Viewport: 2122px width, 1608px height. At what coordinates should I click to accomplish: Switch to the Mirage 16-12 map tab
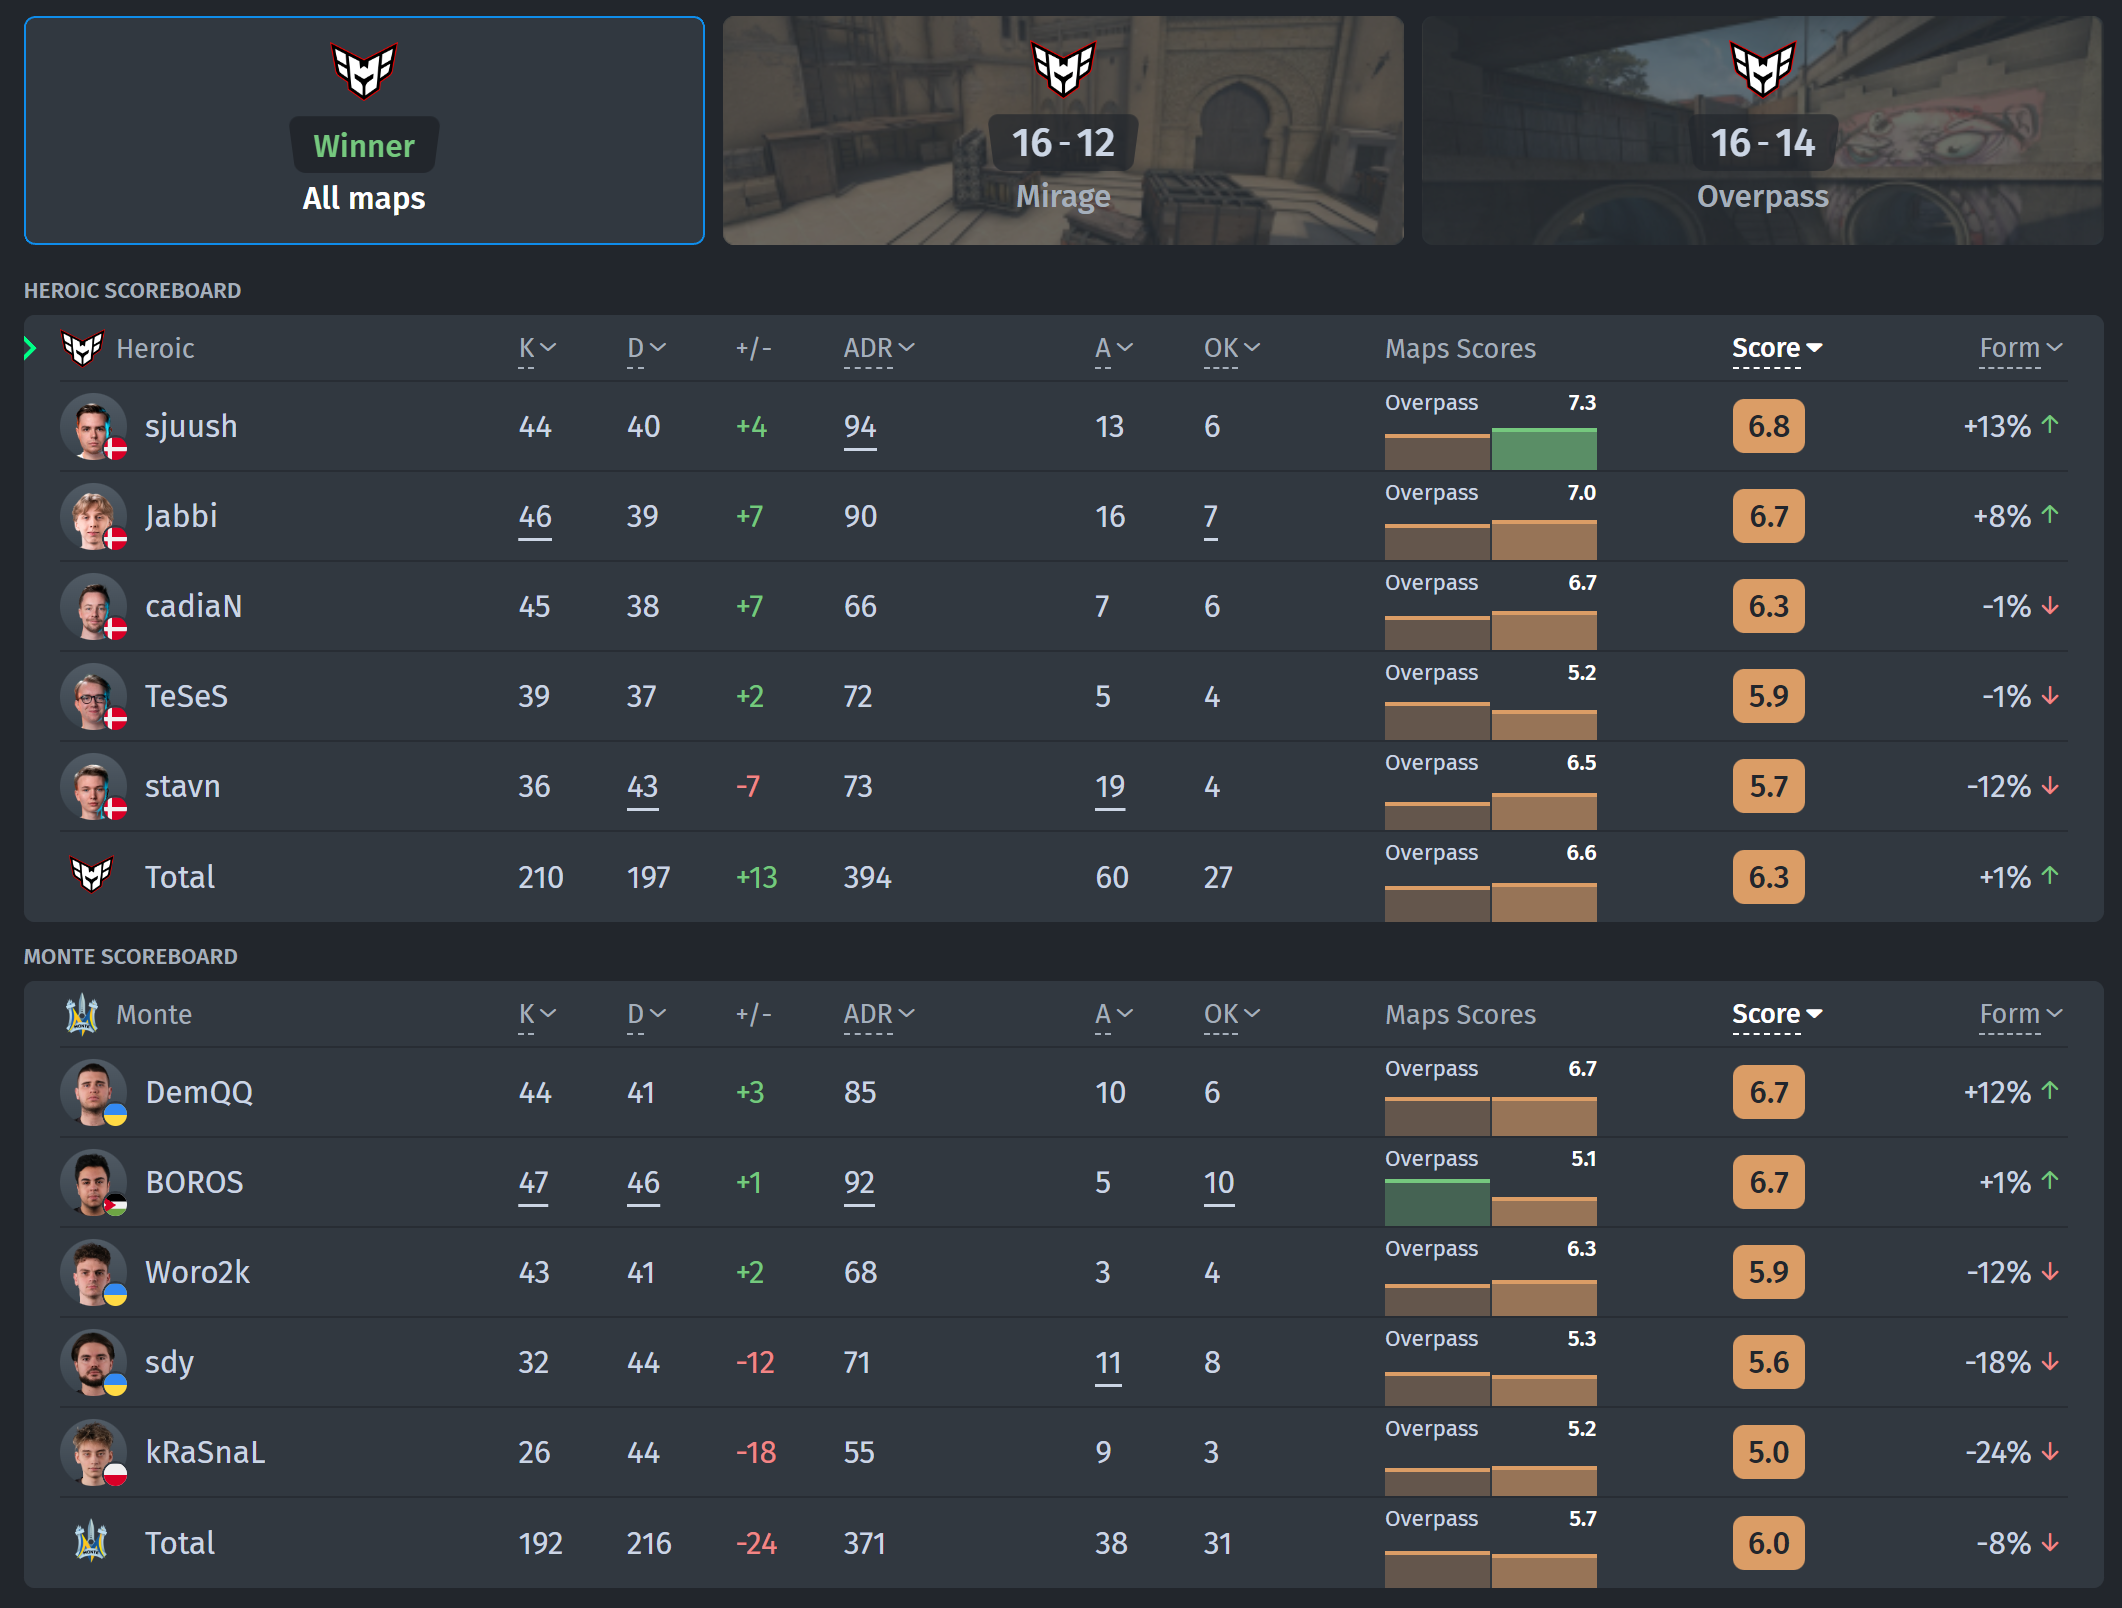[1062, 130]
